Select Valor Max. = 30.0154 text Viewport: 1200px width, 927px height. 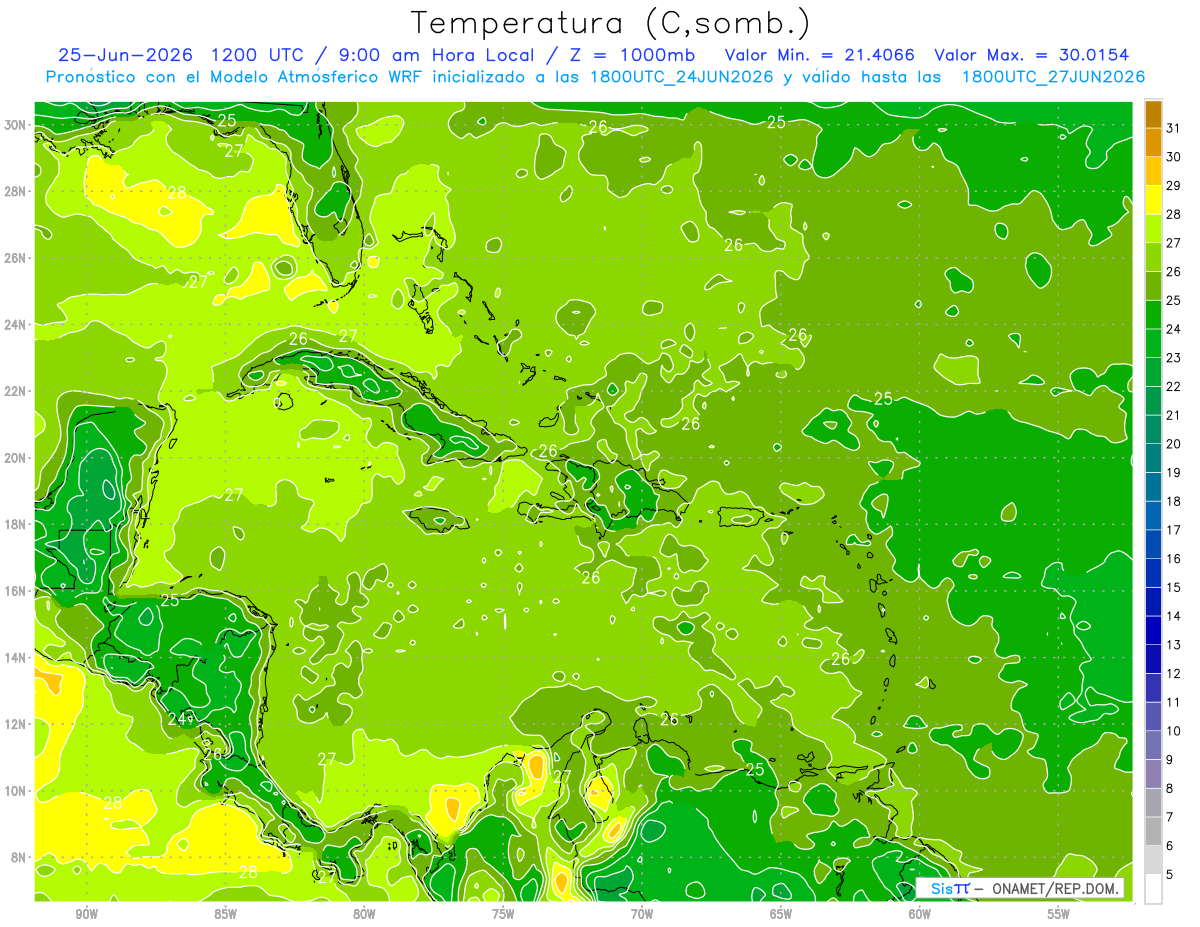tap(1032, 55)
